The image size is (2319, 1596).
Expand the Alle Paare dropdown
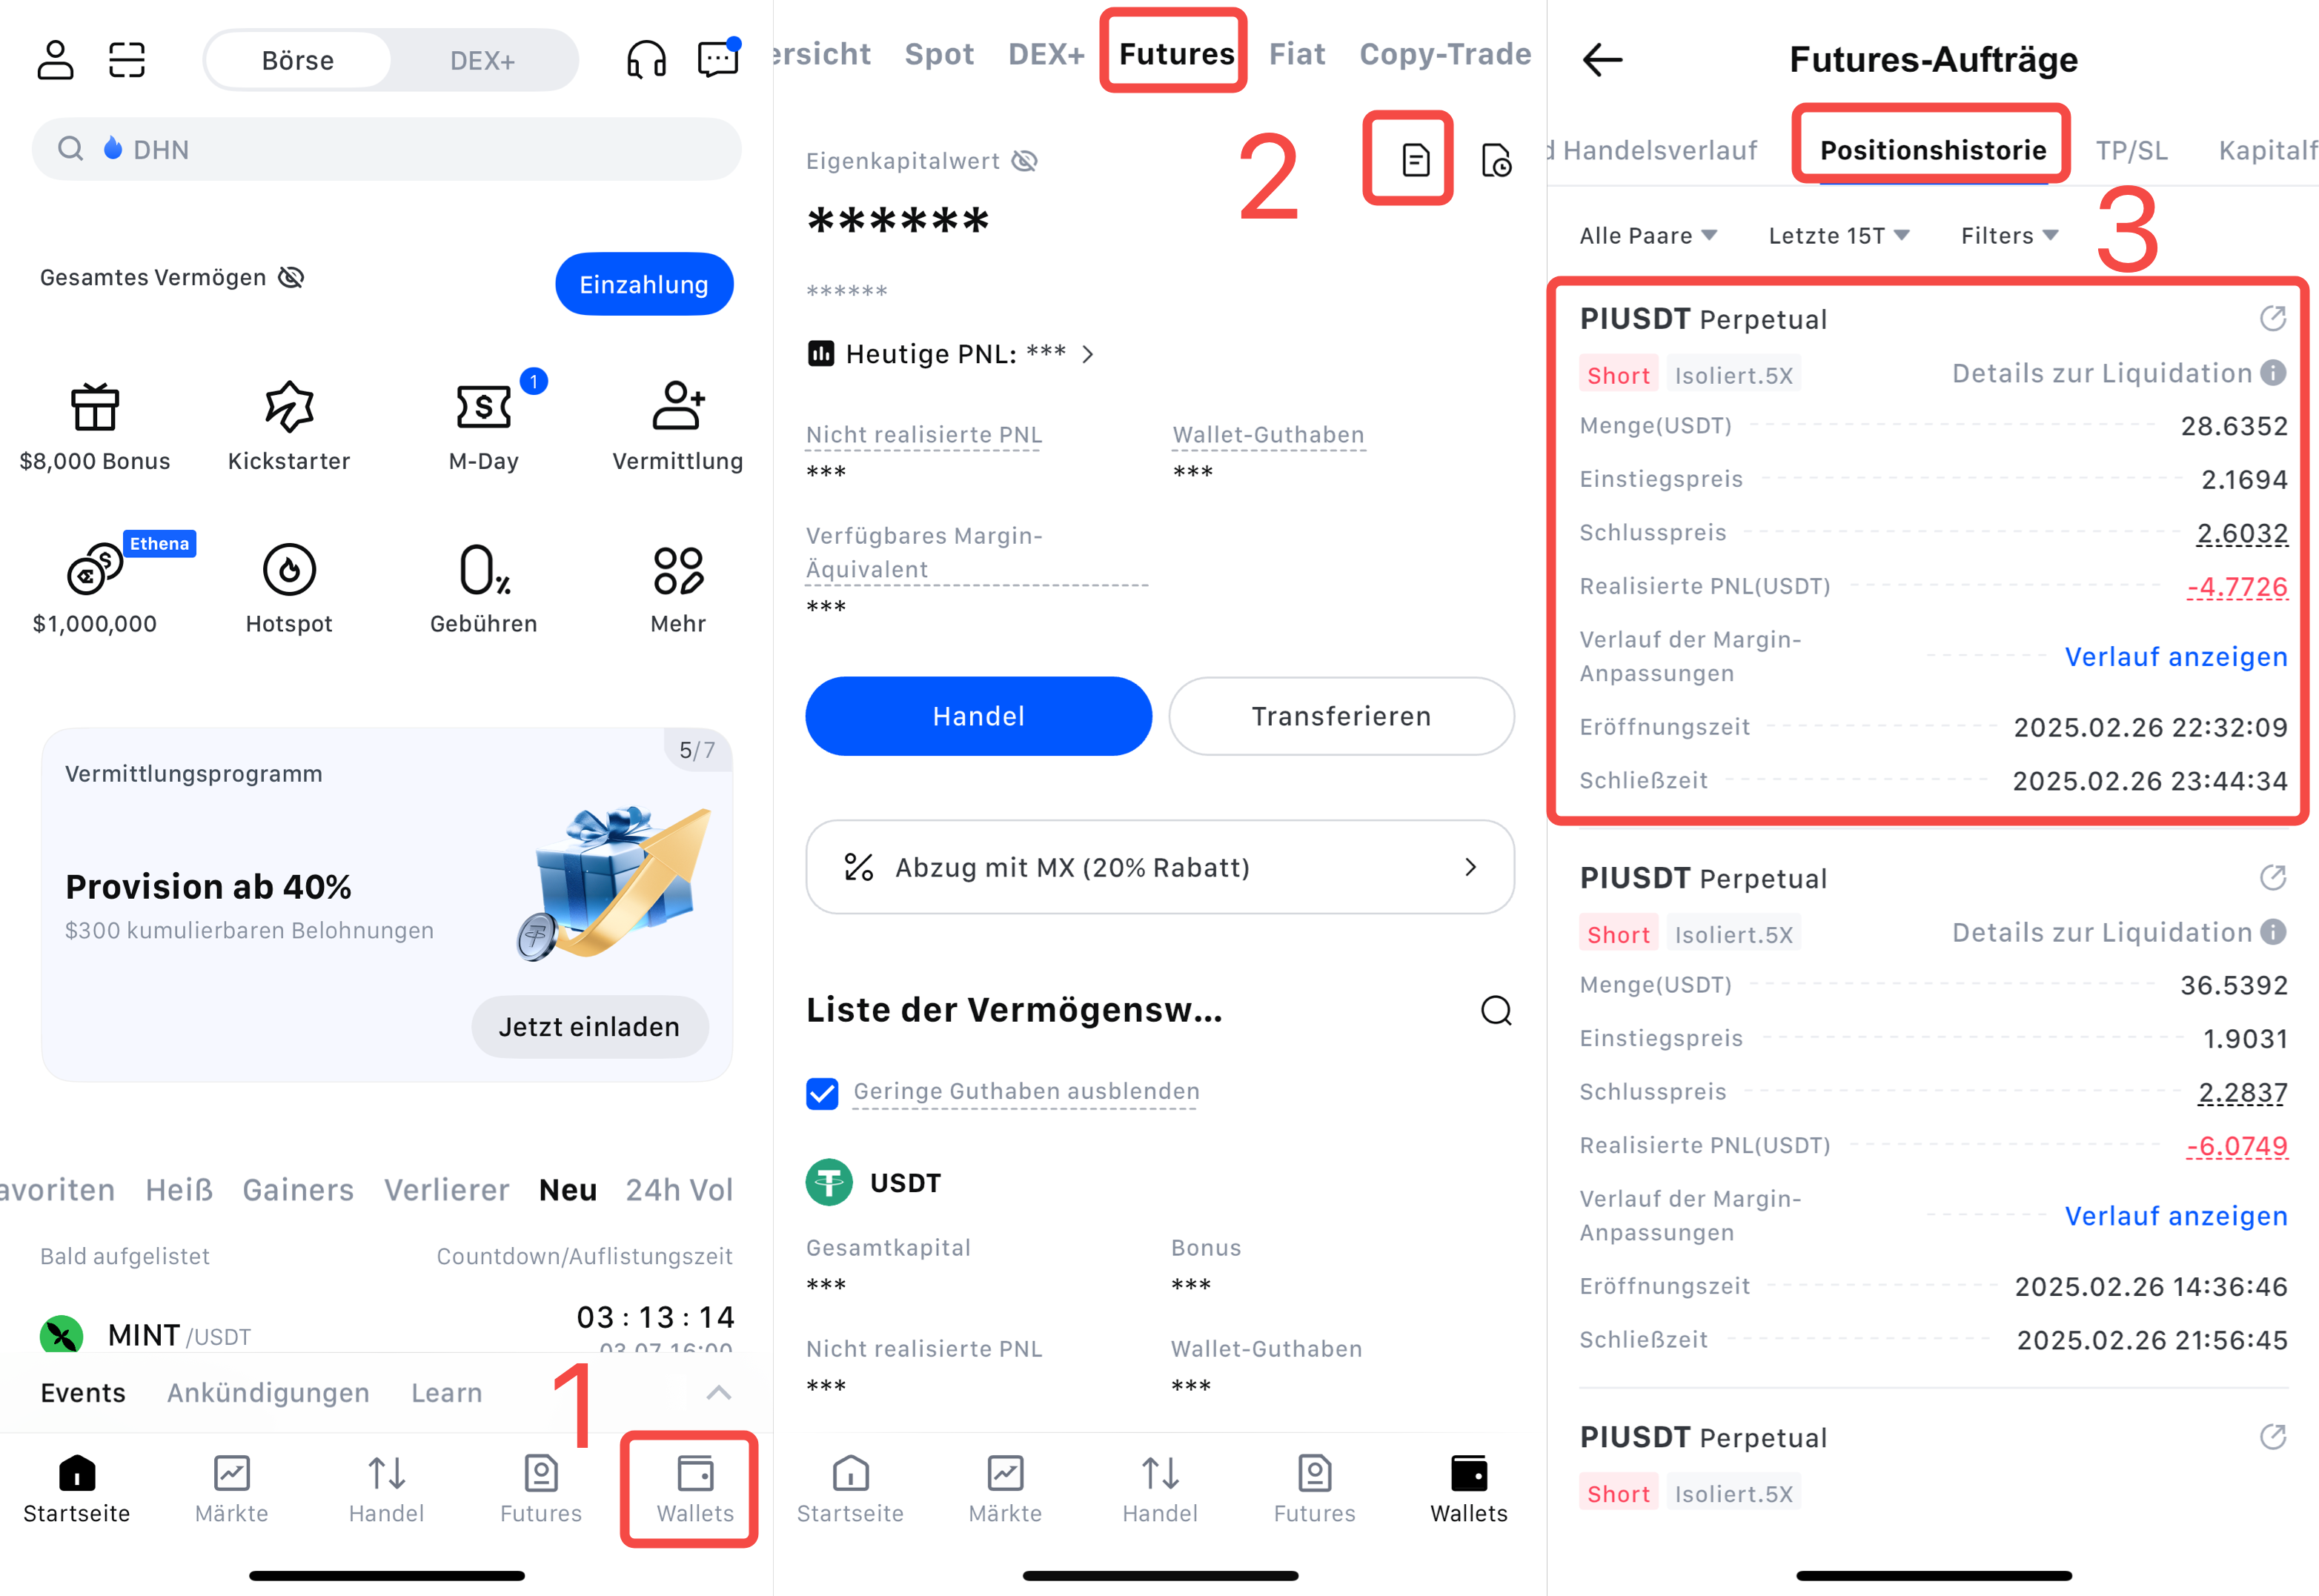click(x=1648, y=236)
